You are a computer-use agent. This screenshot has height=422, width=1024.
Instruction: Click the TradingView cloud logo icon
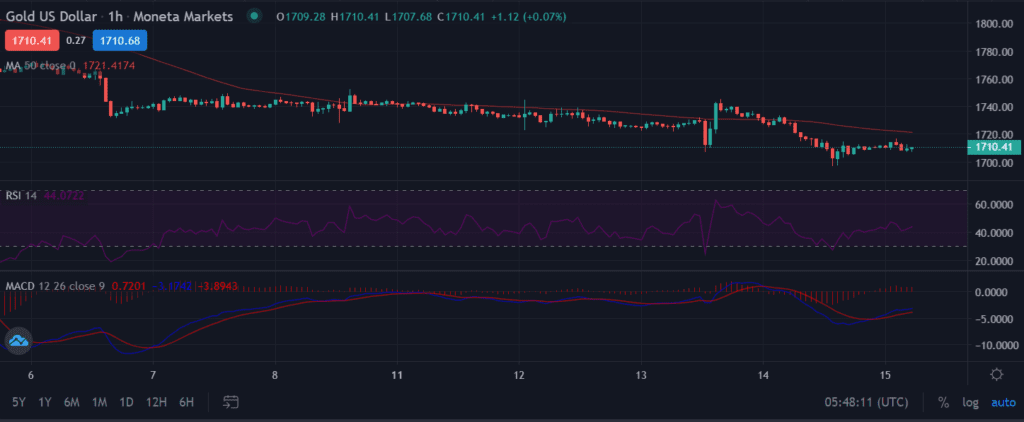(x=18, y=340)
